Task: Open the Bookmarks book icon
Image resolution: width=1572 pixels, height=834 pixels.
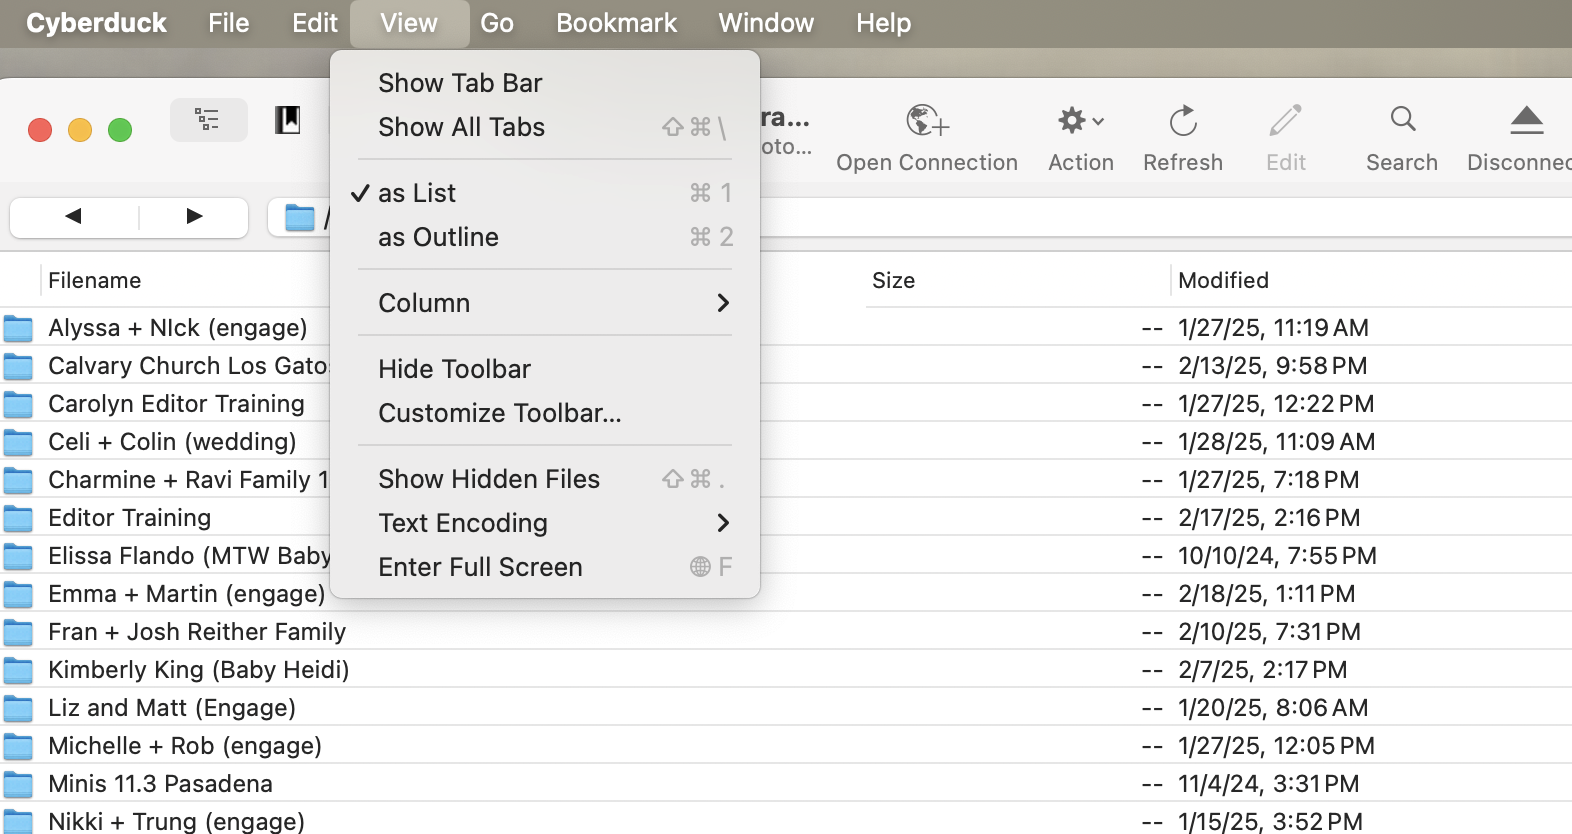Action: coord(288,121)
